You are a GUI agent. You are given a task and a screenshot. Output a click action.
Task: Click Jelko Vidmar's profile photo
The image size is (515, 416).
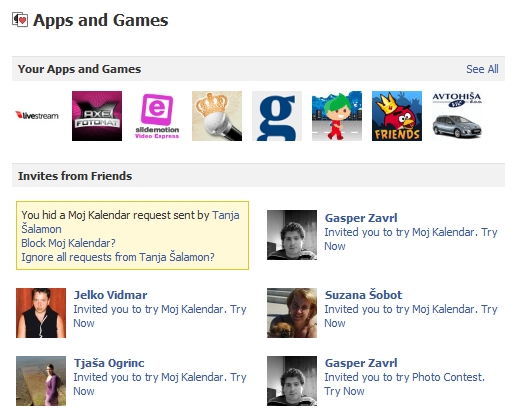(41, 313)
